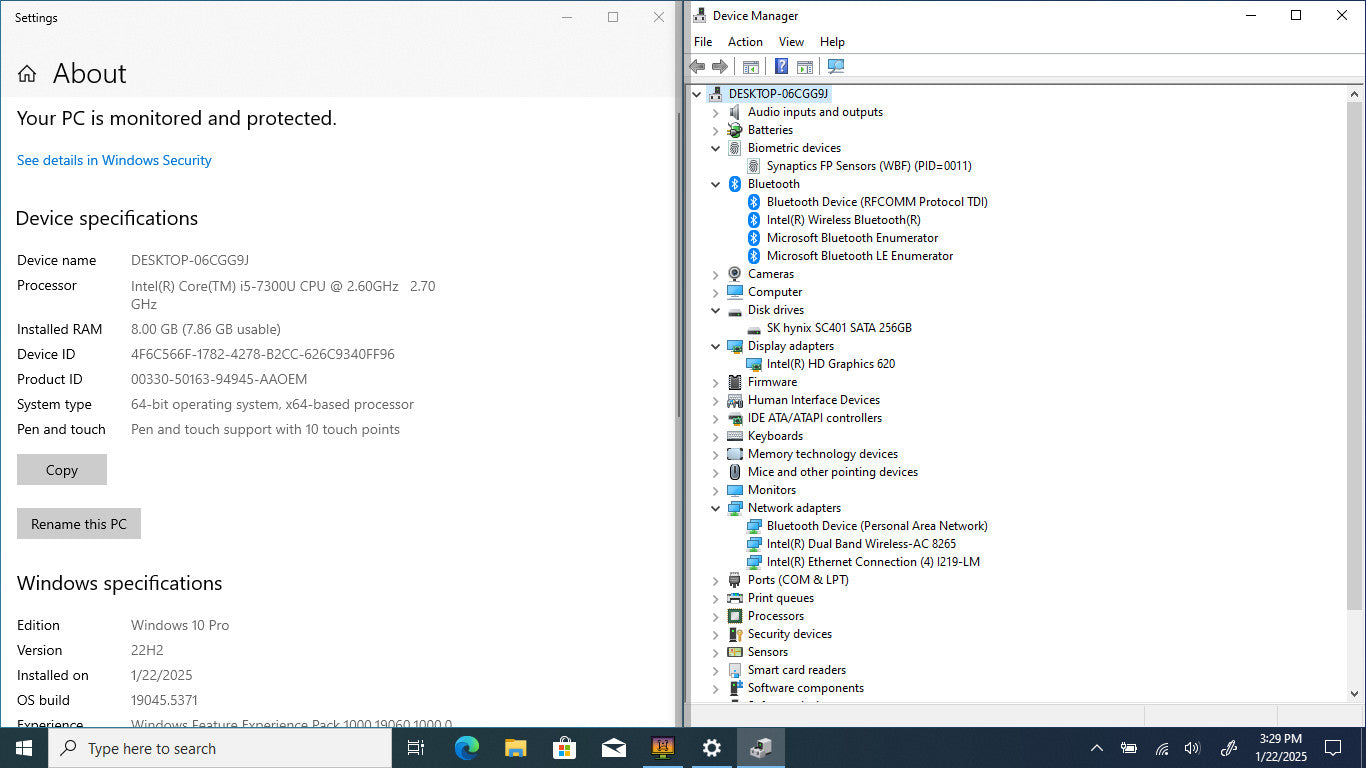Click the Windows Start button

coord(24,748)
